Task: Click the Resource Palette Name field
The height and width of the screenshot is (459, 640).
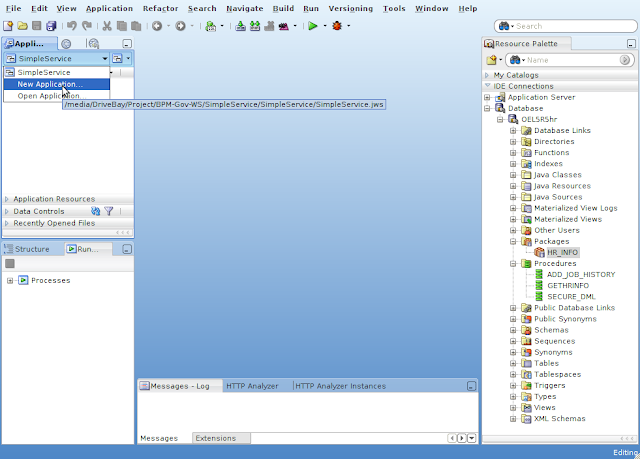Action: (571, 60)
